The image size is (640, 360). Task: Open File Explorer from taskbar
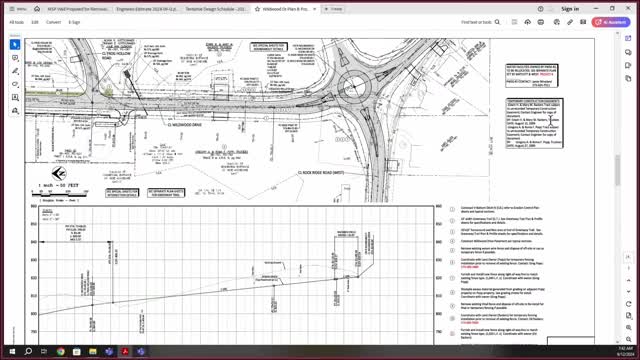pyautogui.click(x=93, y=351)
